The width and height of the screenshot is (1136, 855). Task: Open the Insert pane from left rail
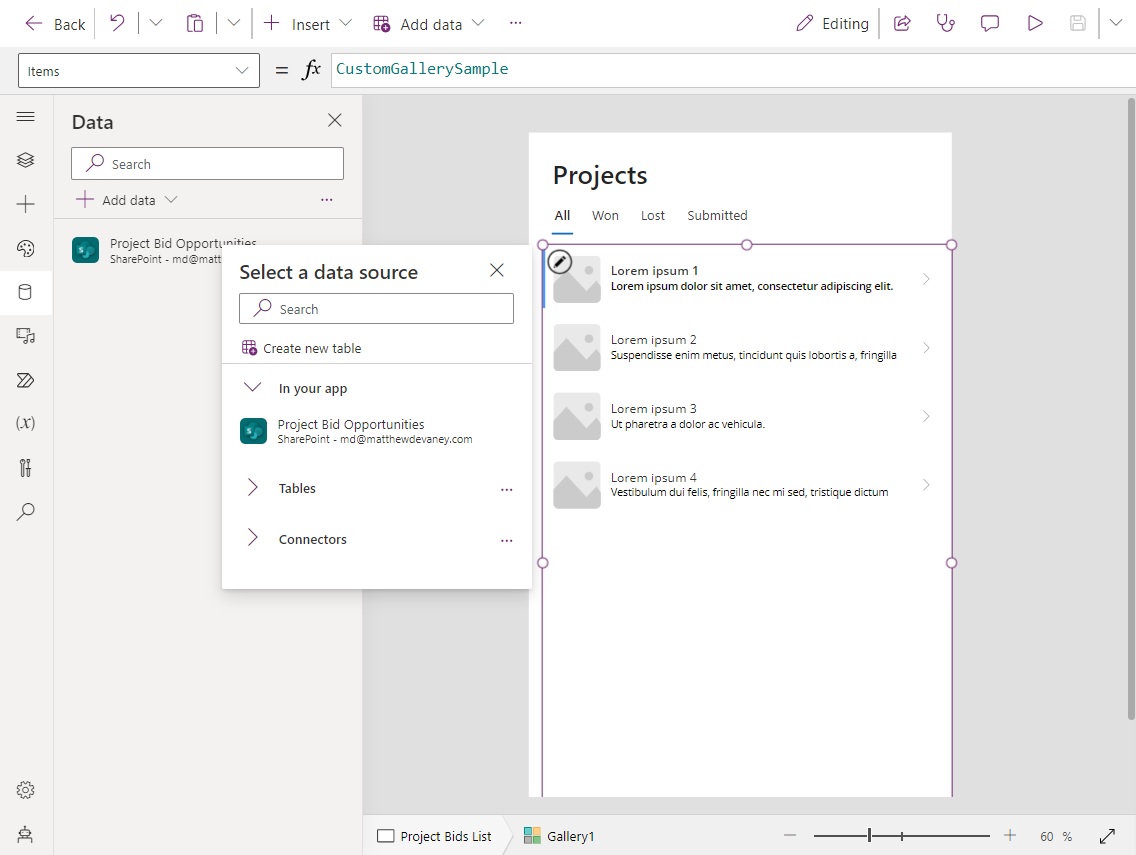coord(25,204)
